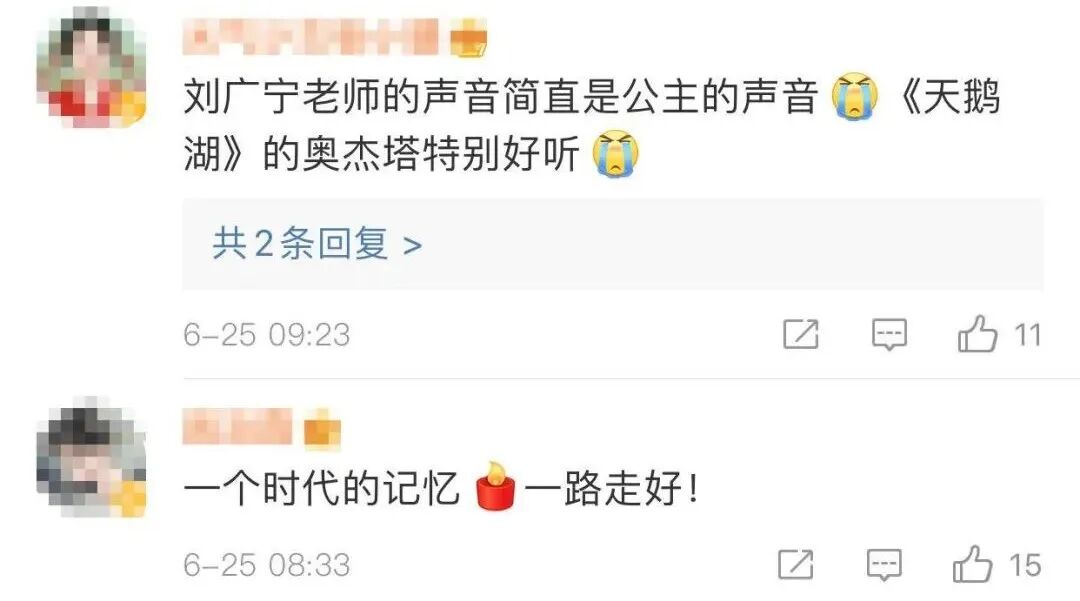
Task: Click the crying emoji after 公主的声音
Action: tap(855, 96)
